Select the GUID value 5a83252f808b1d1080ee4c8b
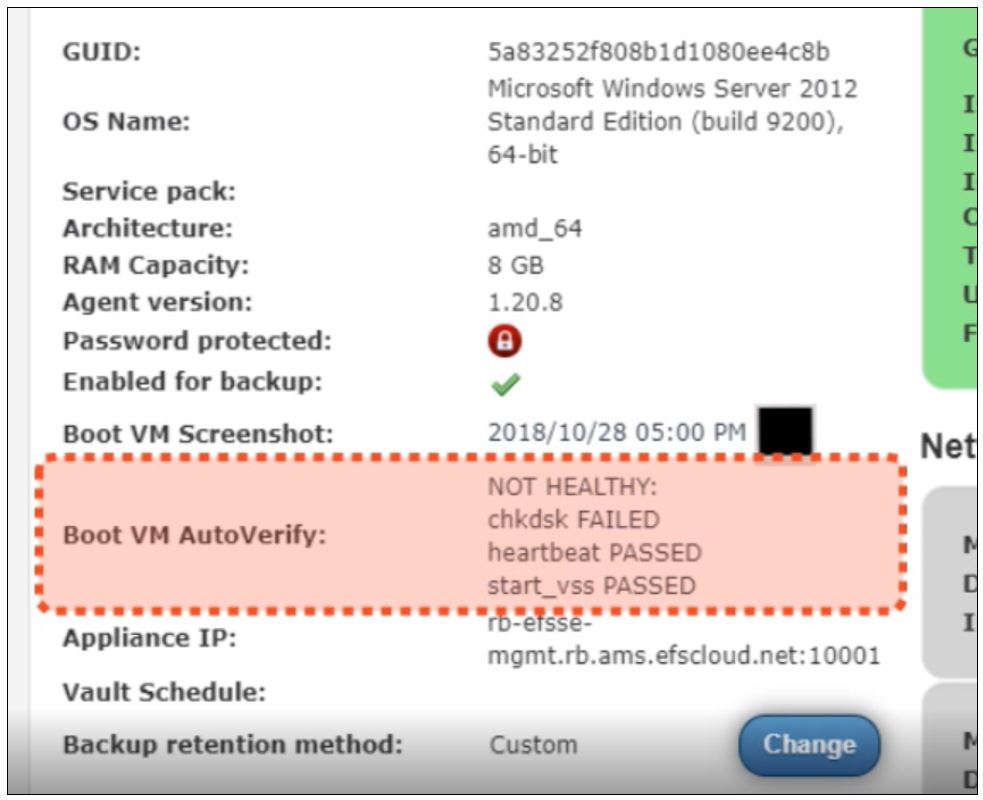 [659, 51]
